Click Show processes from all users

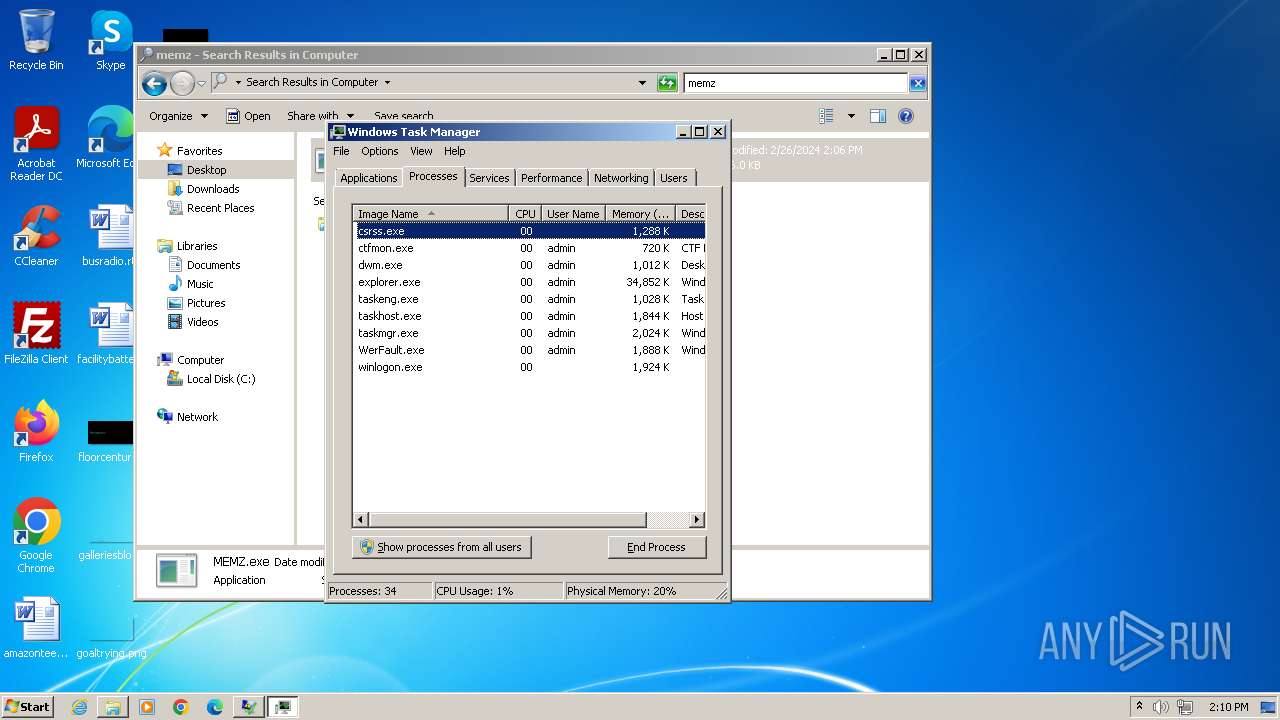click(x=441, y=547)
